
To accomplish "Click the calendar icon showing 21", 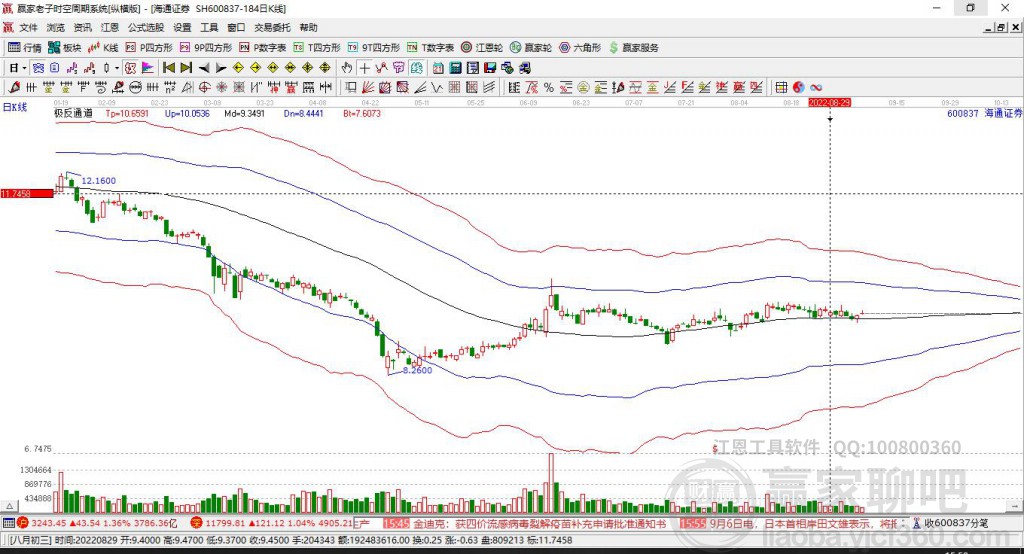I will tap(438, 68).
